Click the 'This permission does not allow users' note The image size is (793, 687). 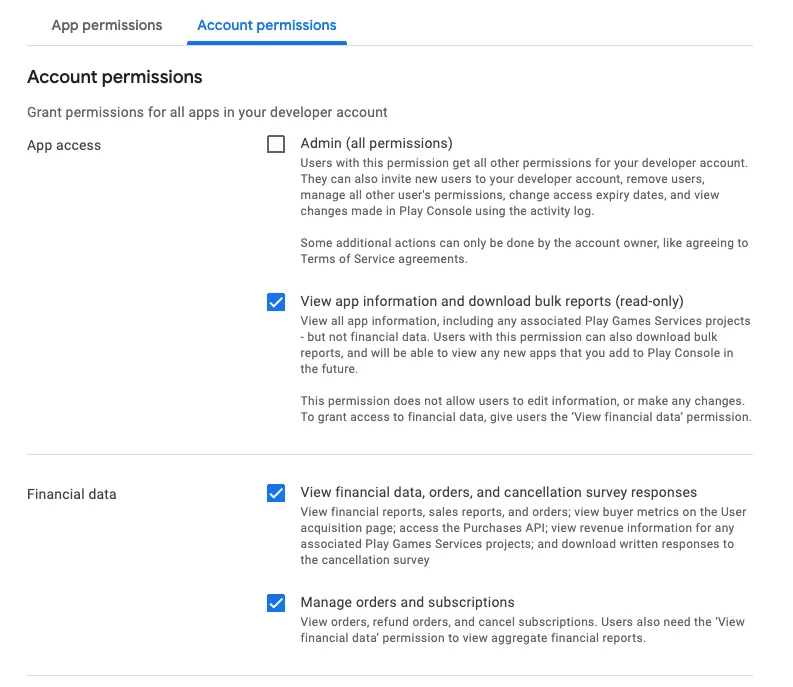524,409
